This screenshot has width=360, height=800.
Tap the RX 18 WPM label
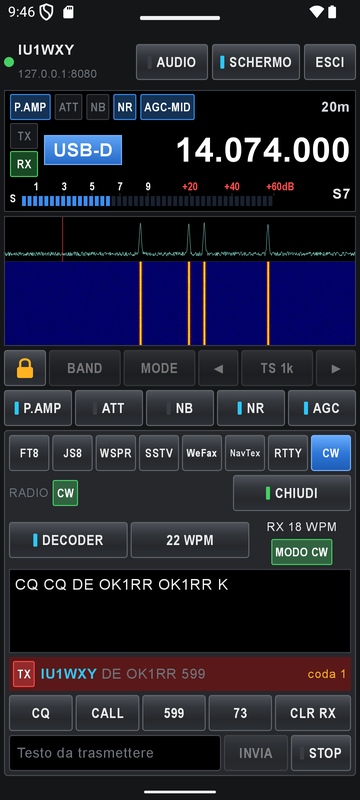302,527
